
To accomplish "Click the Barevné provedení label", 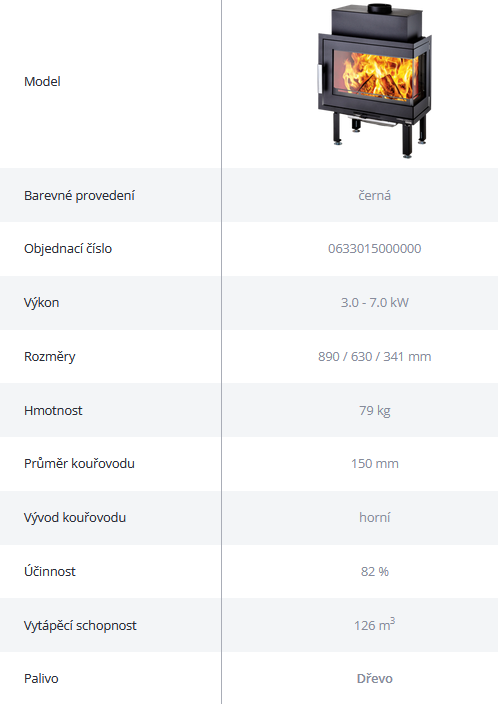I will click(x=79, y=196).
